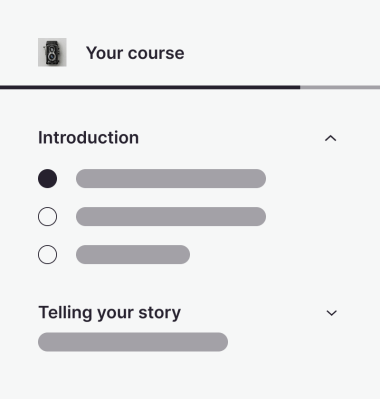Viewport: 380px width, 399px height.
Task: Click the caret icon next to Introduction
Action: pos(331,138)
